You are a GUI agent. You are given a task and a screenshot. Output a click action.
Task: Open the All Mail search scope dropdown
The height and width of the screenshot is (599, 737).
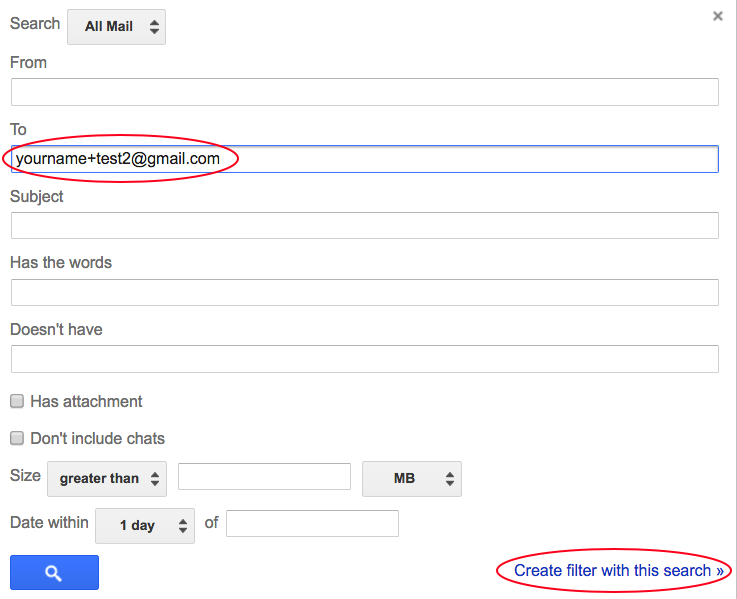click(x=117, y=27)
